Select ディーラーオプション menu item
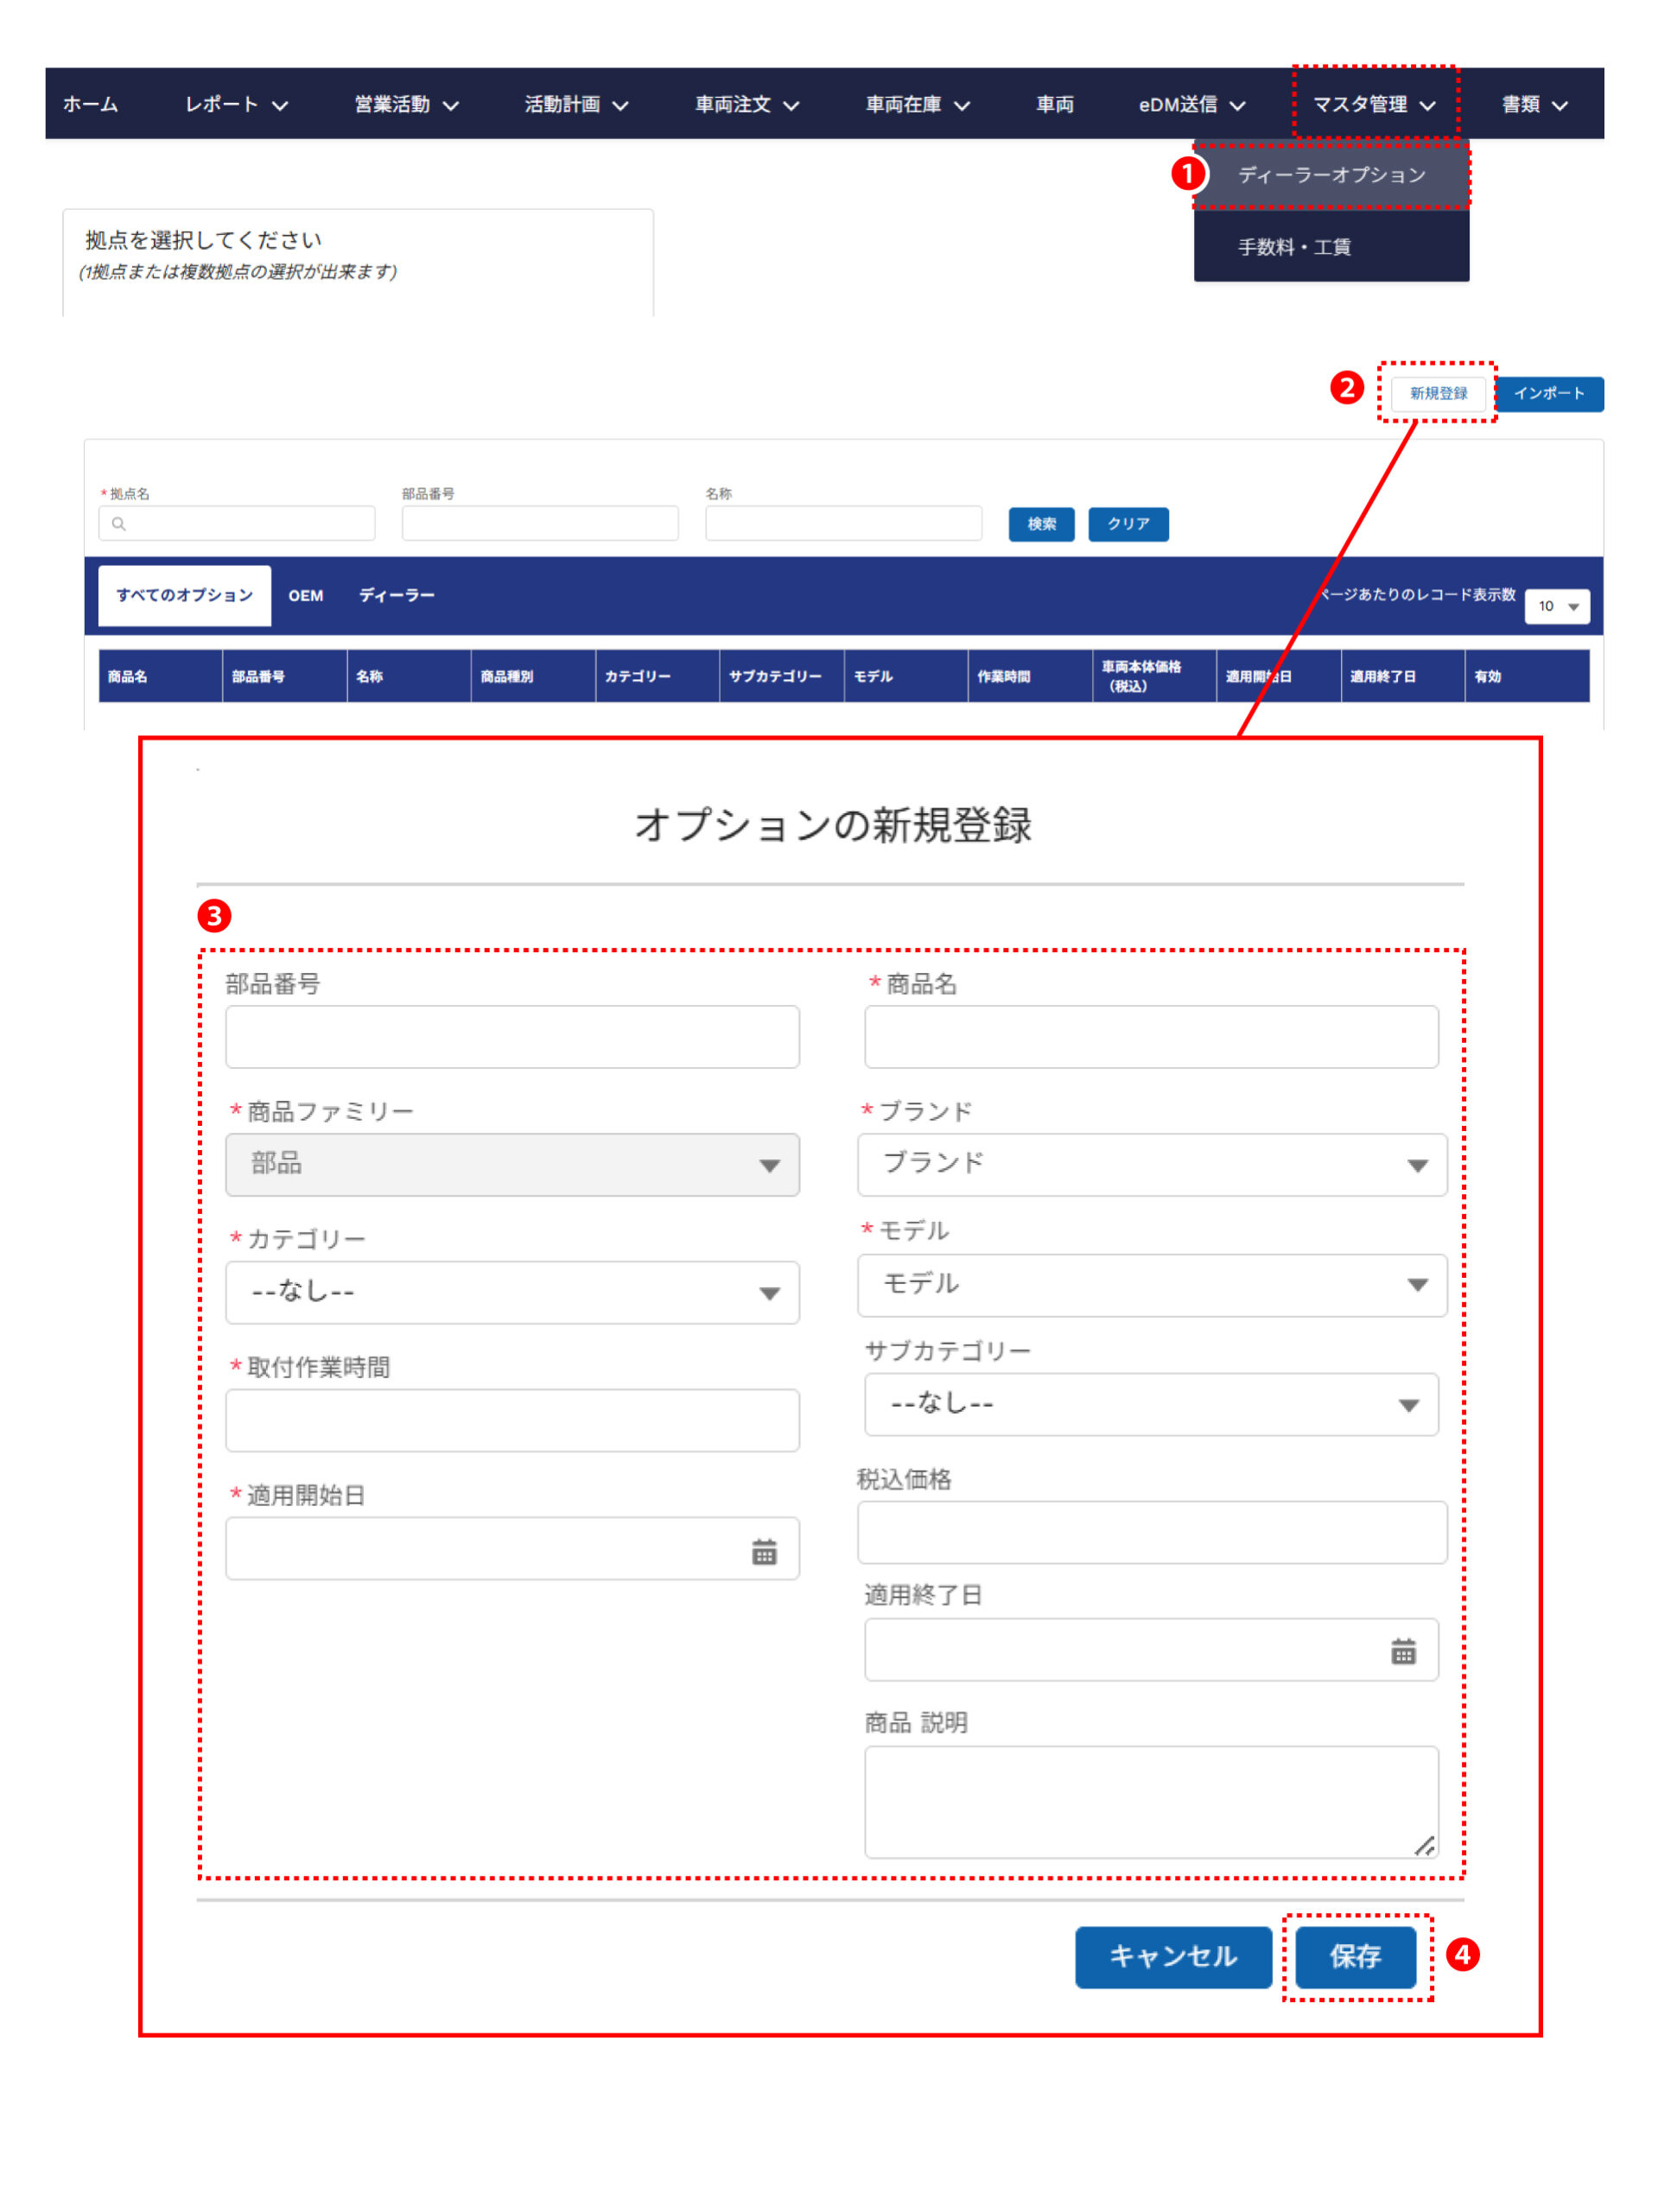The height and width of the screenshot is (2212, 1658). [1331, 175]
